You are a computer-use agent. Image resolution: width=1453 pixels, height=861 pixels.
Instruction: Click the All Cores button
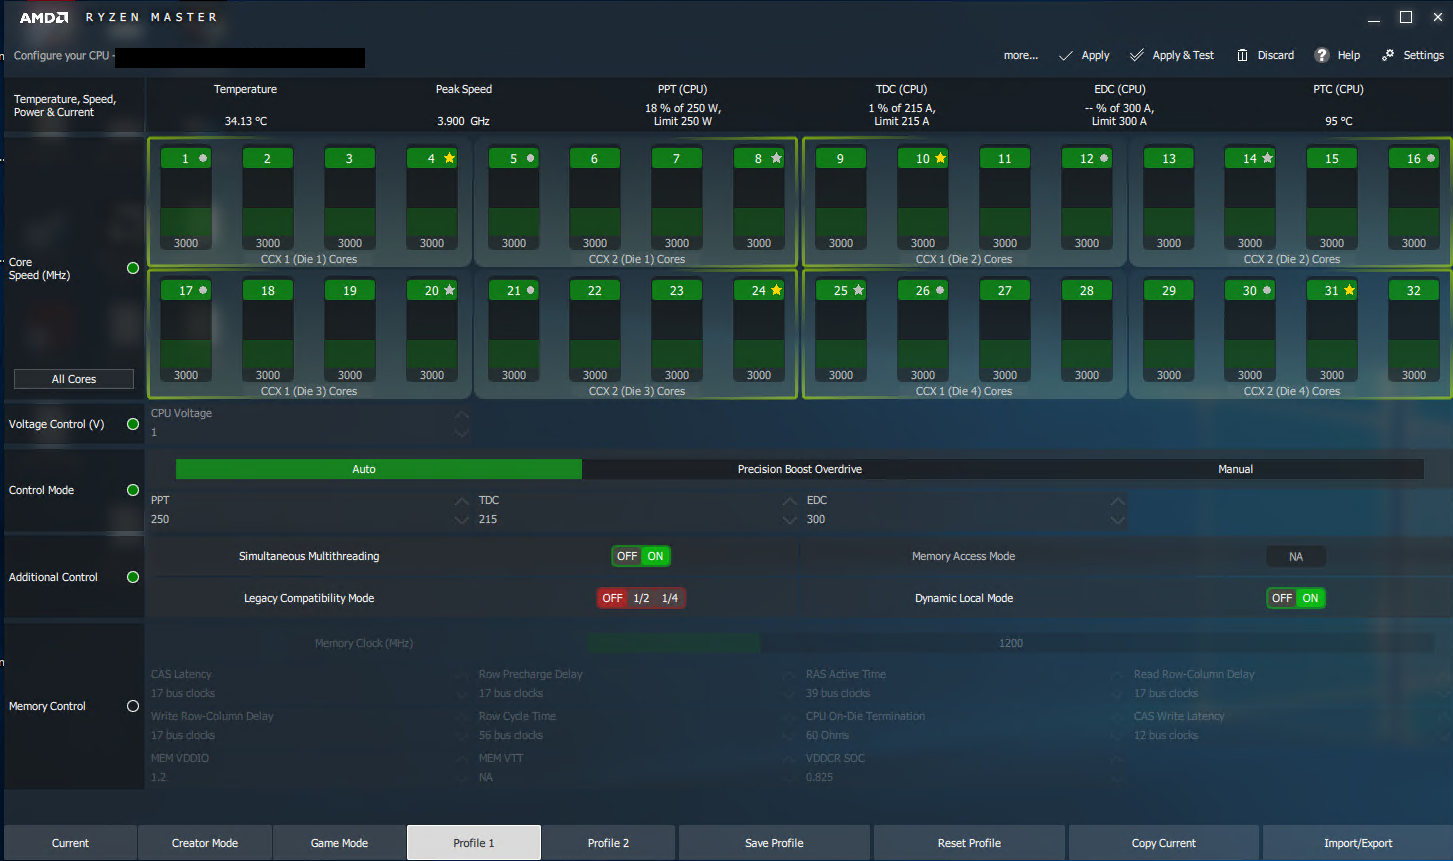(74, 379)
